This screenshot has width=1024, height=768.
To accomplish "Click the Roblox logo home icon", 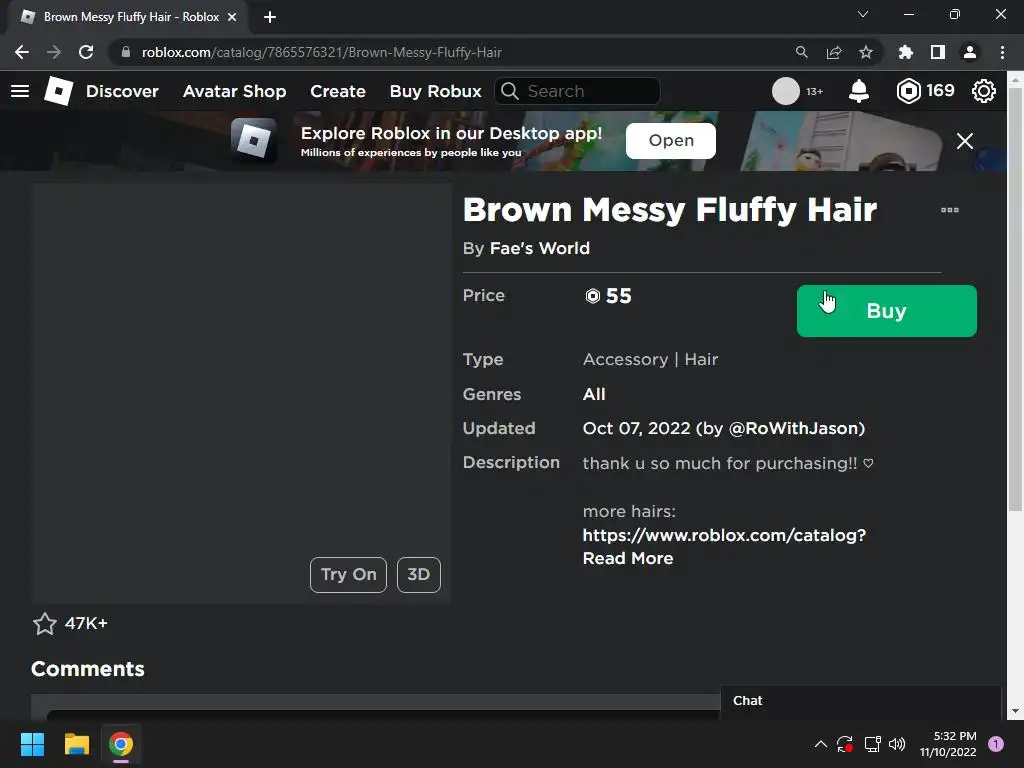I will (x=58, y=91).
